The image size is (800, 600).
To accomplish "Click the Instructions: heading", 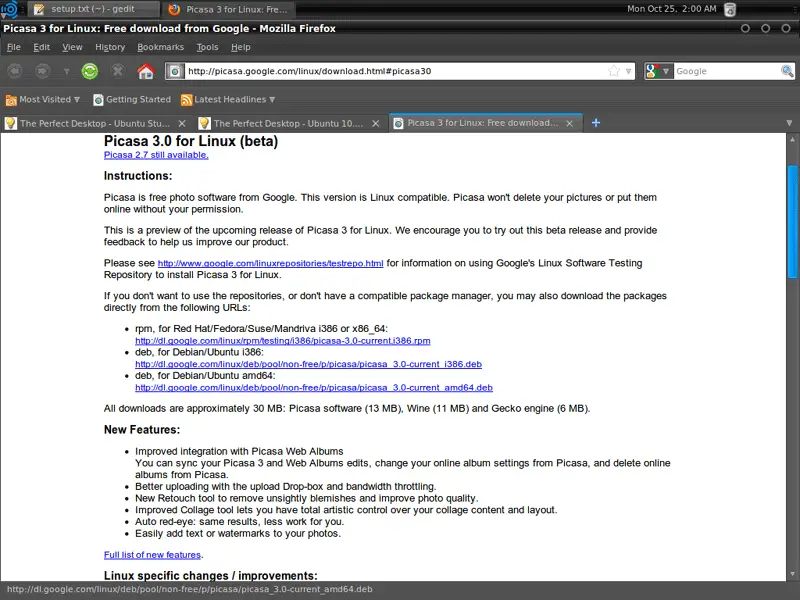I will (x=138, y=176).
